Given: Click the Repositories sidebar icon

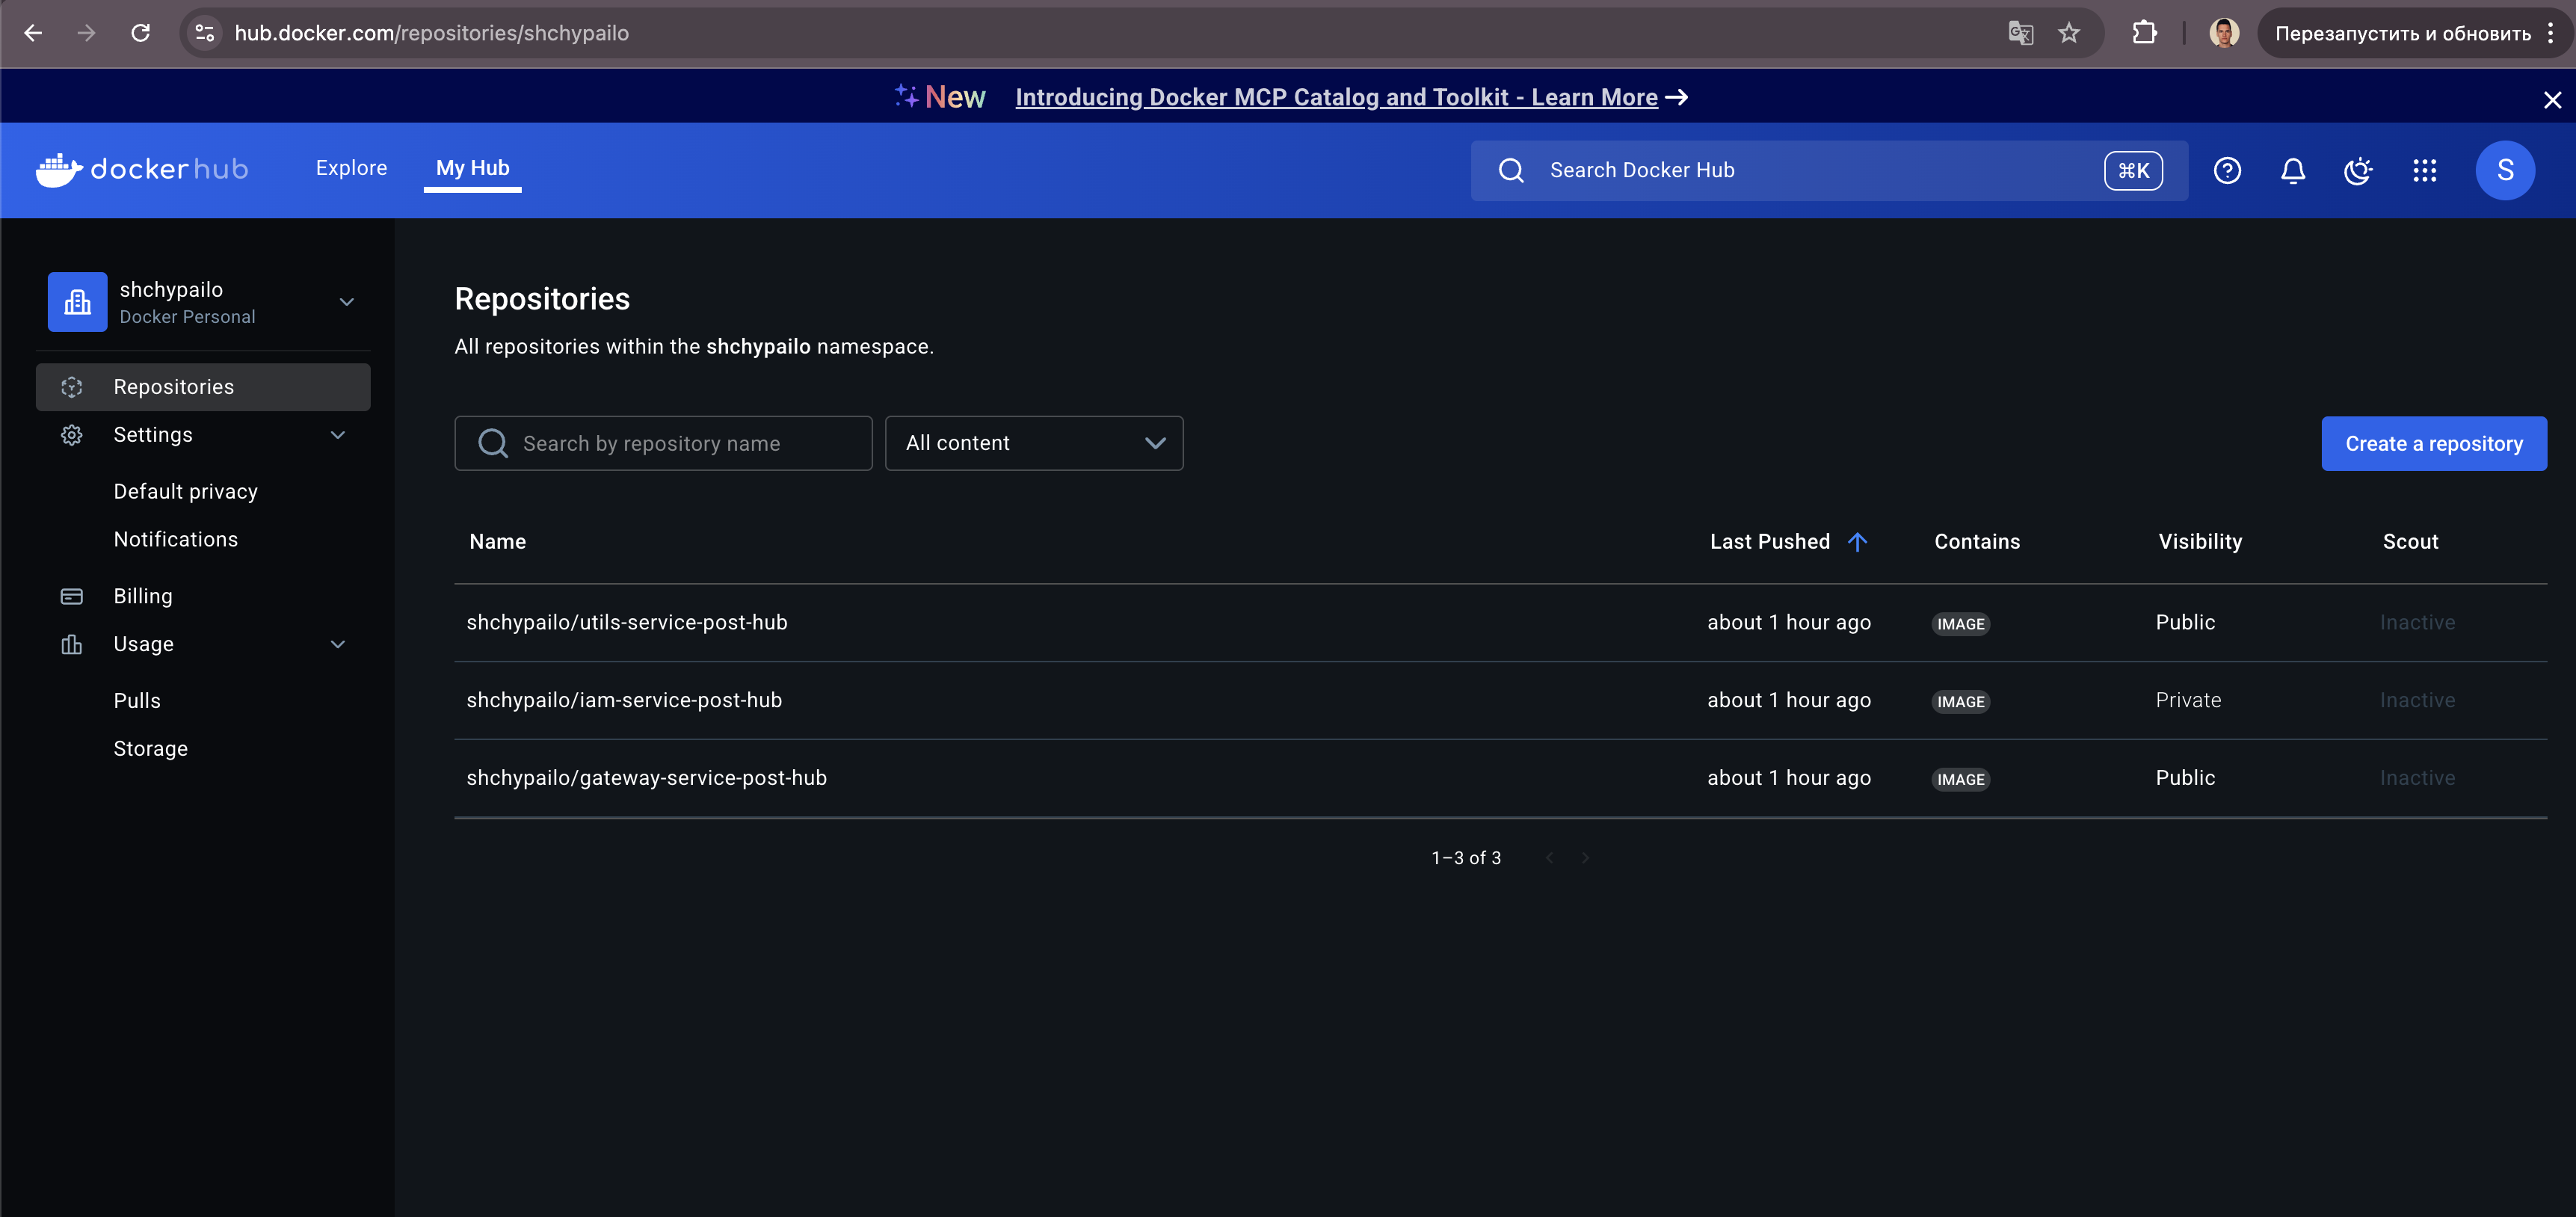Looking at the screenshot, I should [x=71, y=387].
